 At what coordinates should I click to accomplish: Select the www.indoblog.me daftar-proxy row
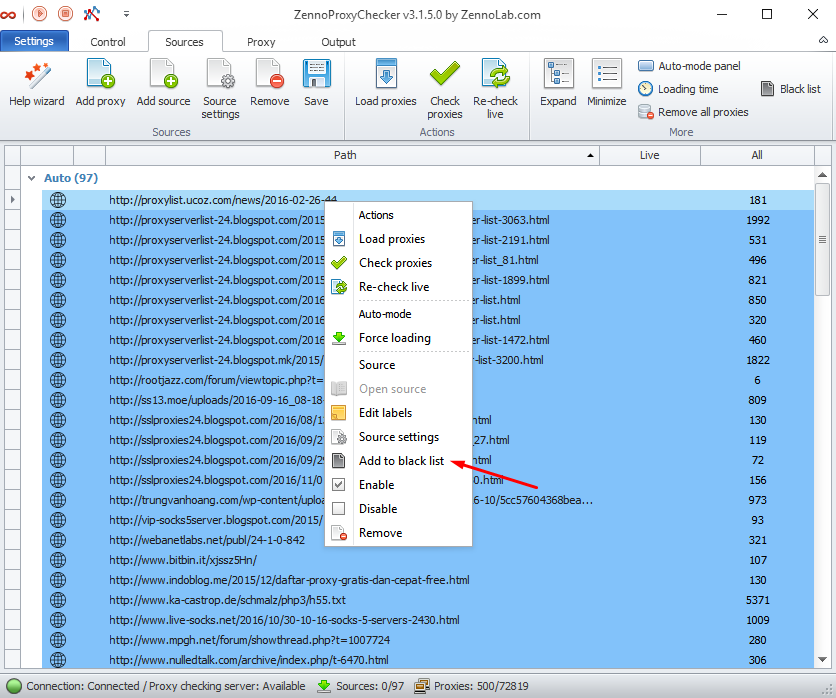[428, 580]
